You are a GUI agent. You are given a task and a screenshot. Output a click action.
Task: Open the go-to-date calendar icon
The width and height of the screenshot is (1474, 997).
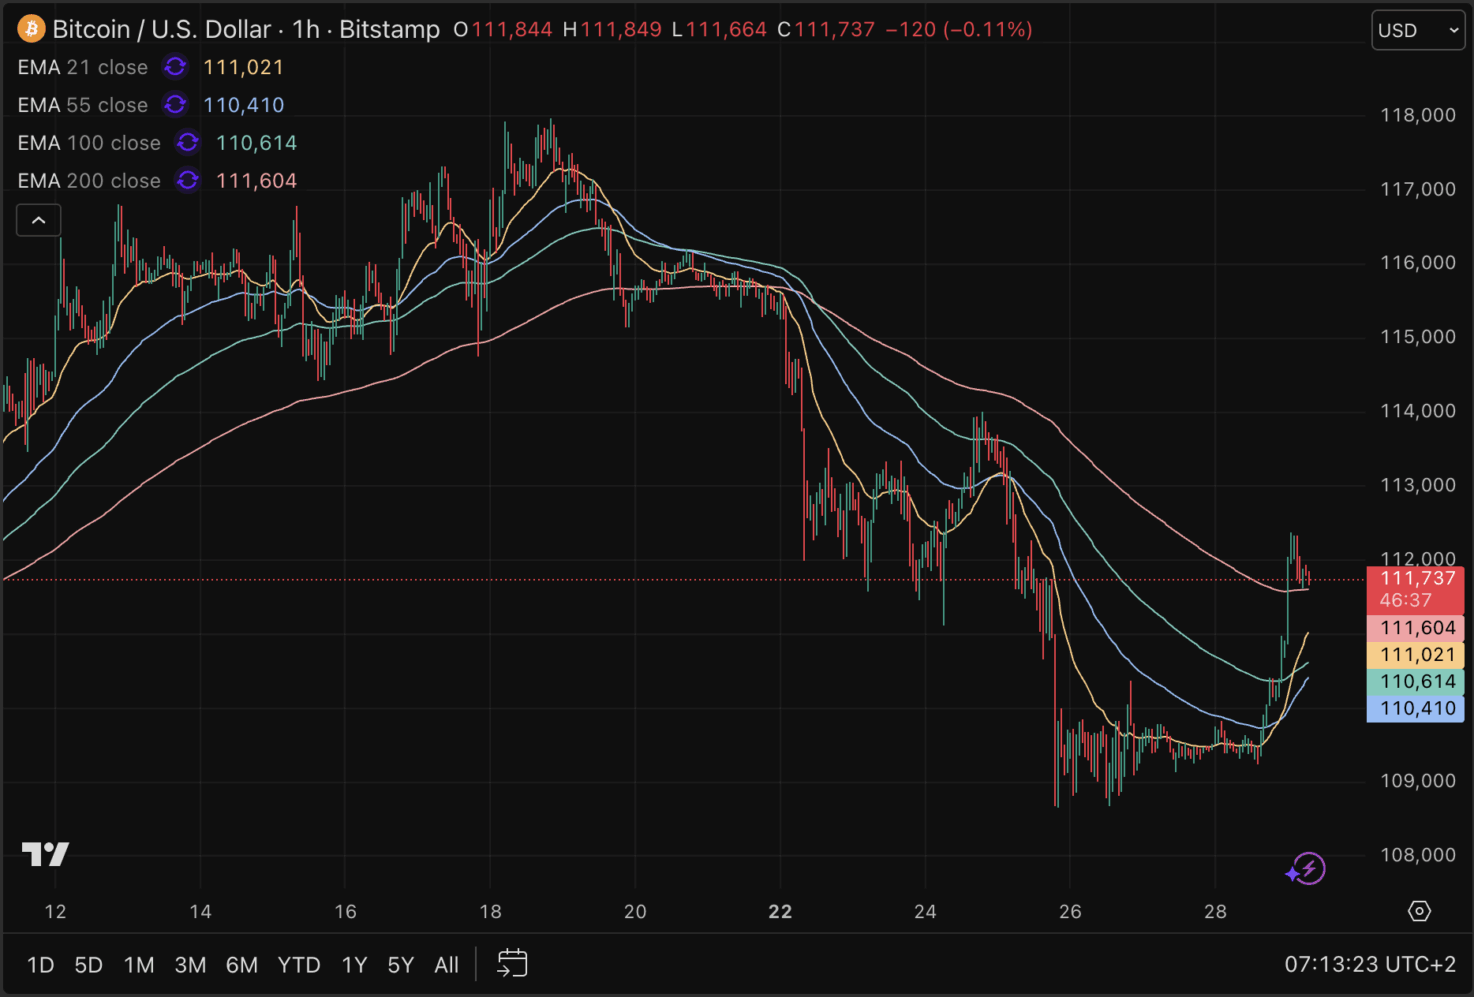click(512, 964)
